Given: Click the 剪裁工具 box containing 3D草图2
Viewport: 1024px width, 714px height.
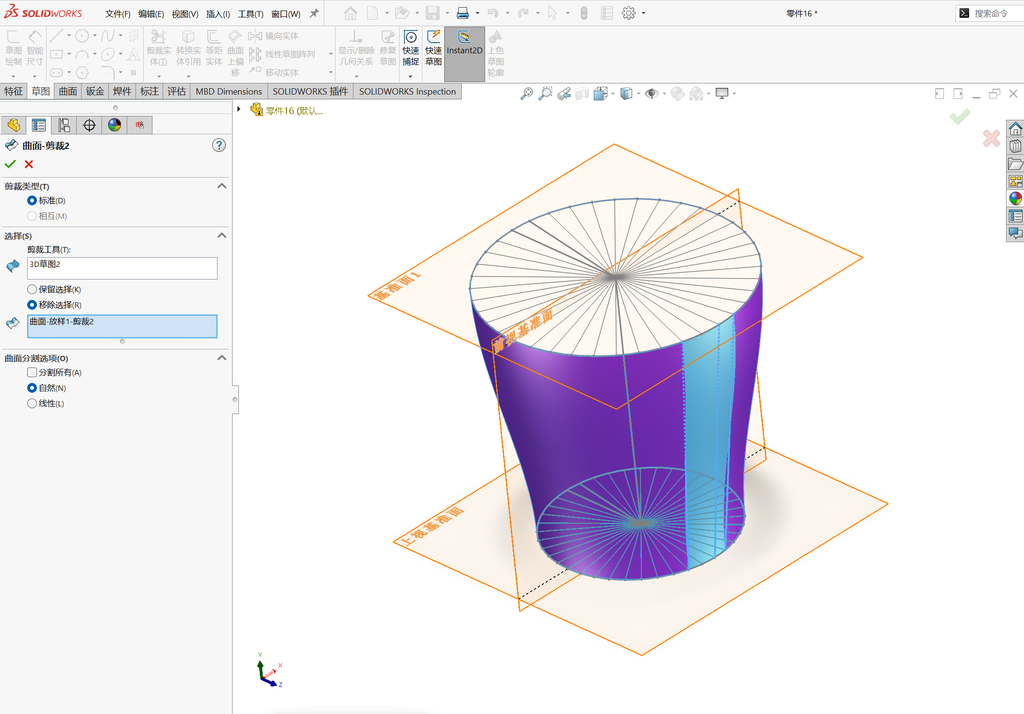Looking at the screenshot, I should click(122, 268).
